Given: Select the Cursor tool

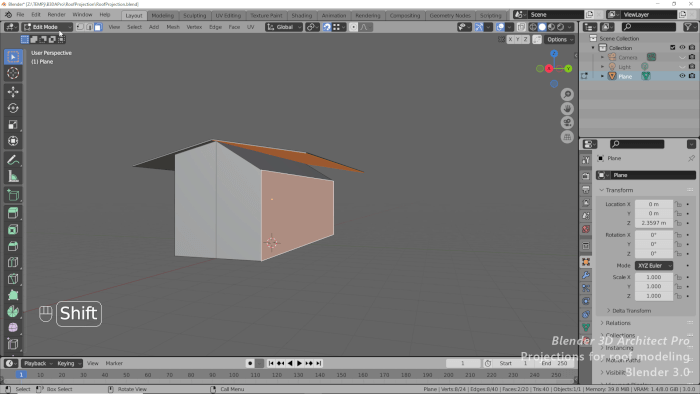Looking at the screenshot, I should tap(13, 73).
